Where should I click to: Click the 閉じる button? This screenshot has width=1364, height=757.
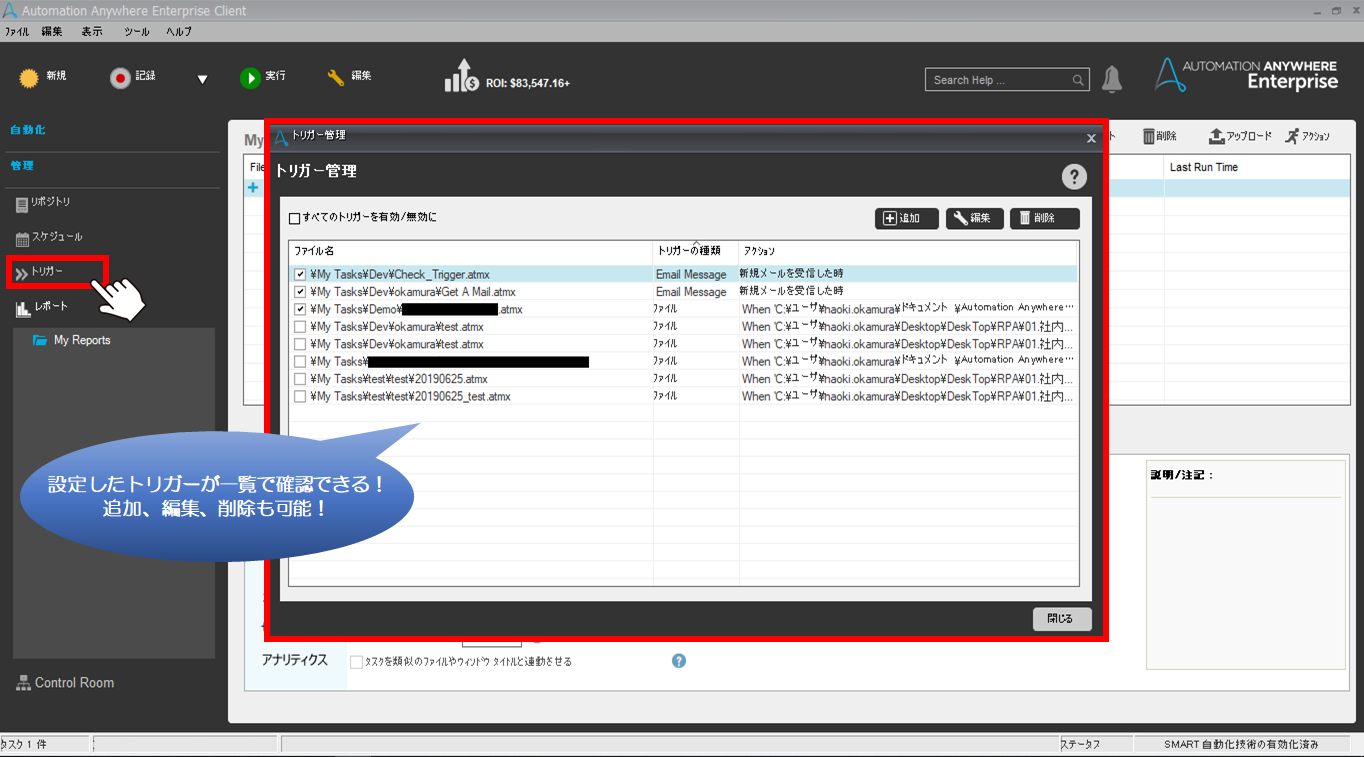tap(1061, 619)
